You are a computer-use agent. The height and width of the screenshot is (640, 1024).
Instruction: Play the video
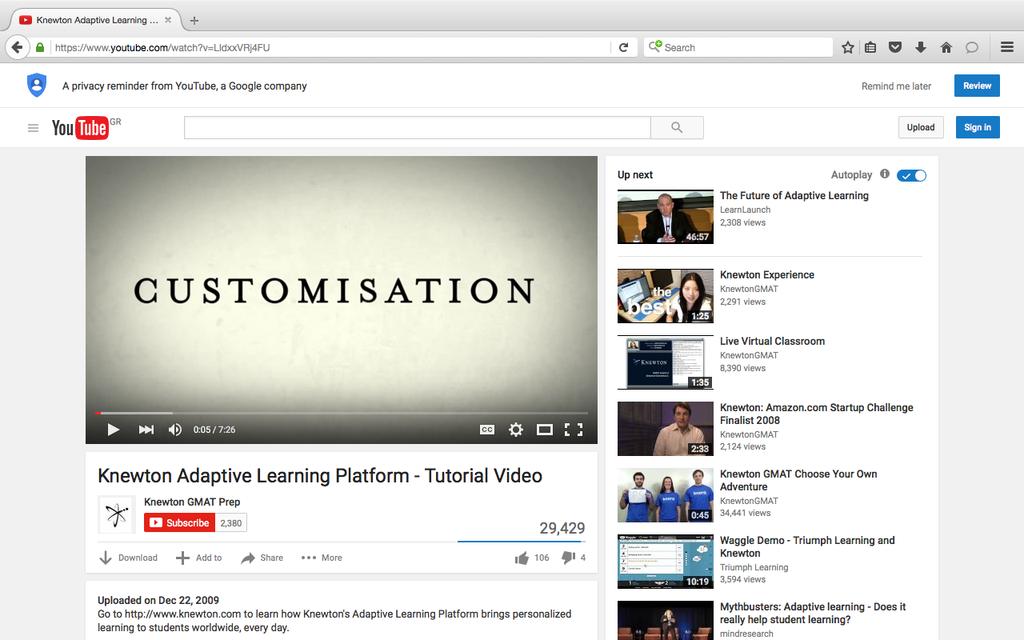tap(113, 429)
